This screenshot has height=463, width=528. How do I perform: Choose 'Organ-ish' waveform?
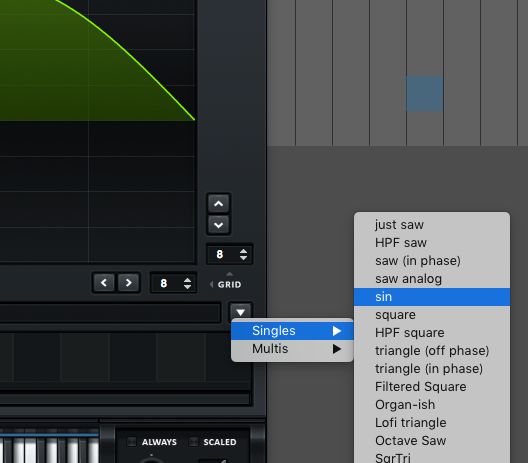click(x=432, y=405)
